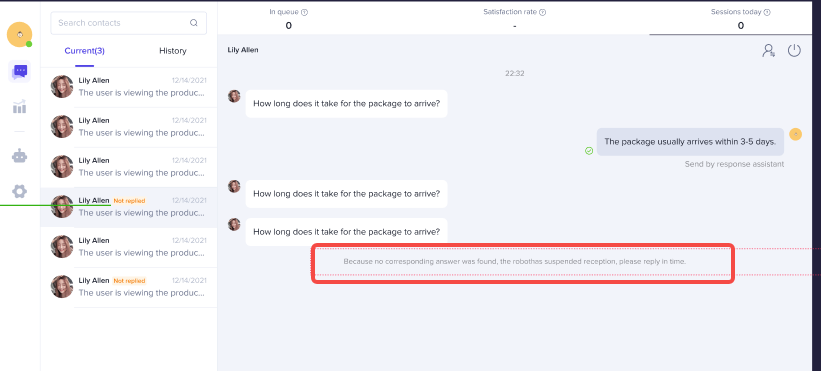Image resolution: width=821 pixels, height=371 pixels.
Task: Open the chat conversations sidebar icon
Action: coord(19,71)
